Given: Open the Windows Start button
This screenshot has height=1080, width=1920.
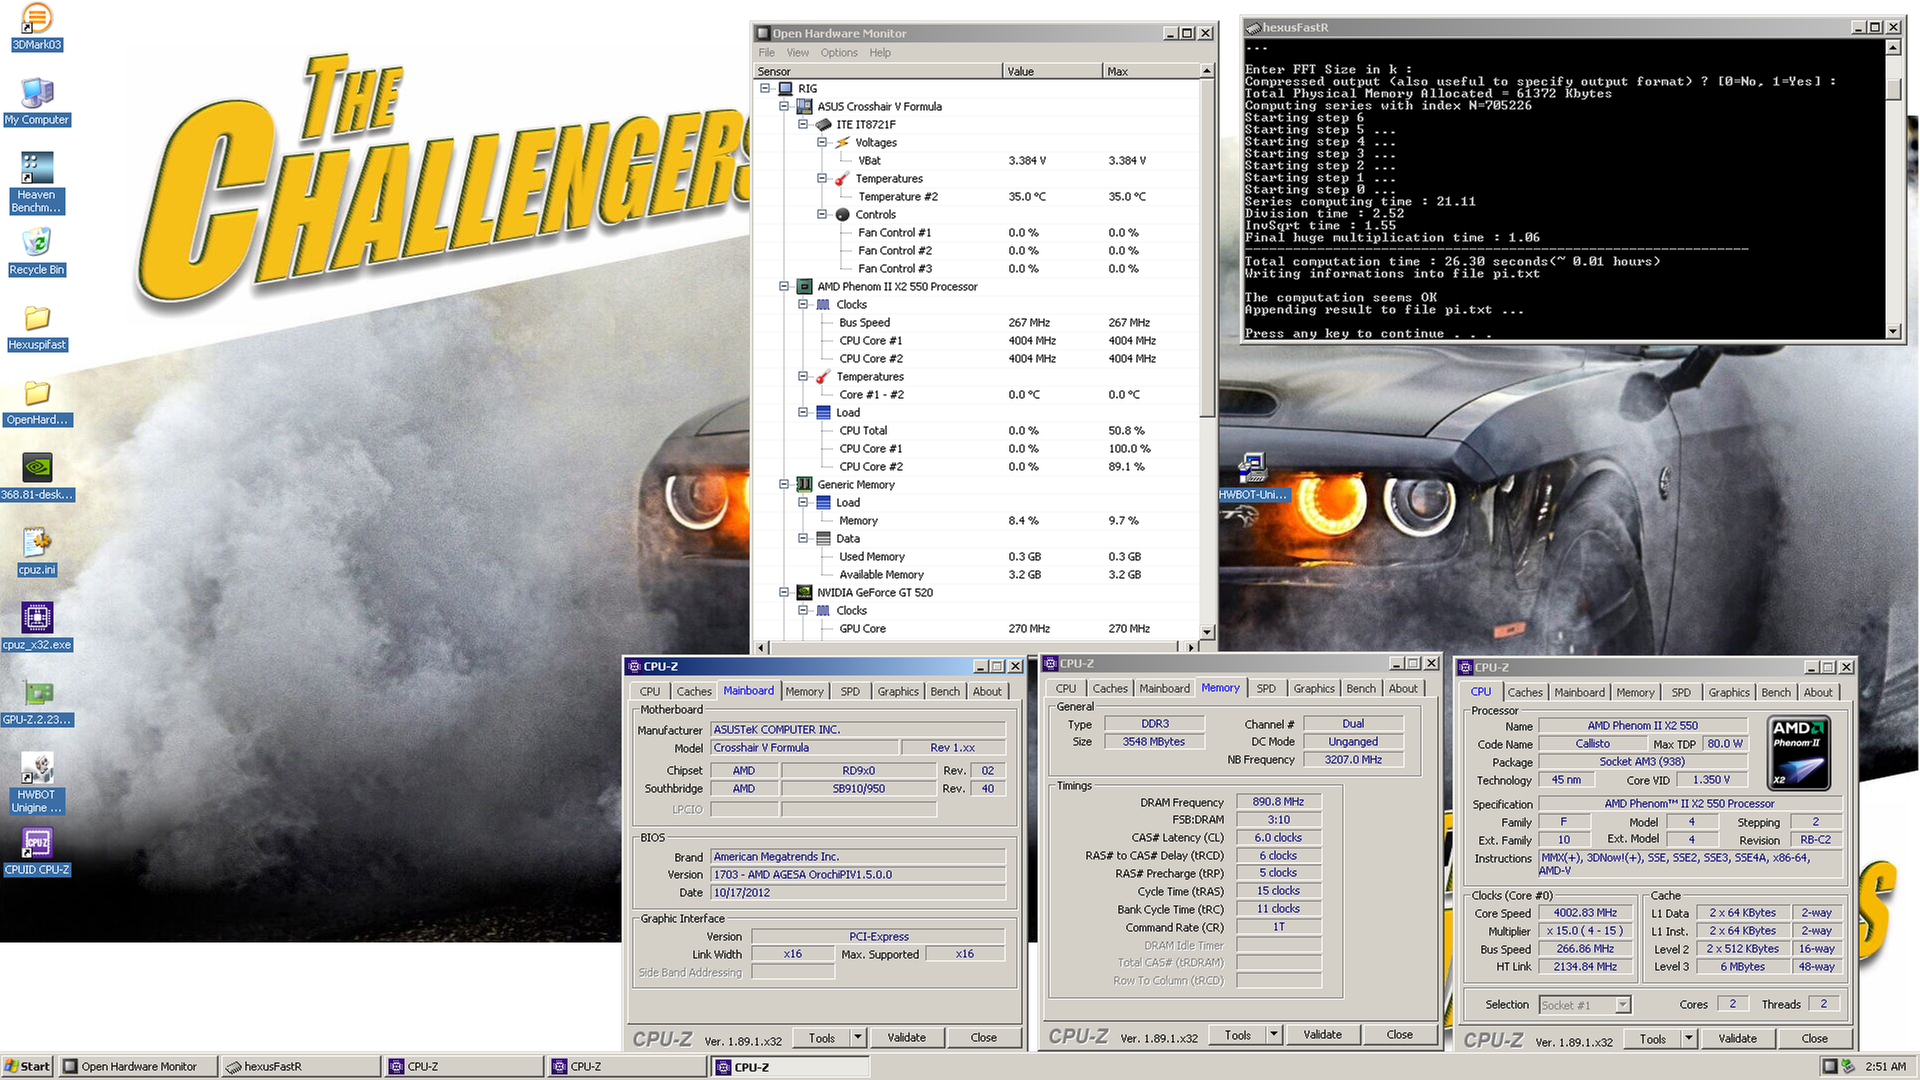Looking at the screenshot, I should [x=27, y=1066].
